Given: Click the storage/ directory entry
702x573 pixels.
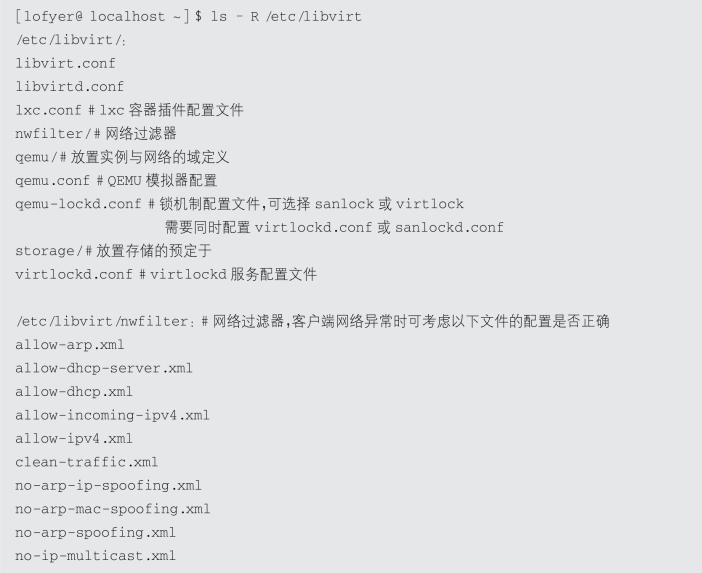Looking at the screenshot, I should [x=113, y=251].
